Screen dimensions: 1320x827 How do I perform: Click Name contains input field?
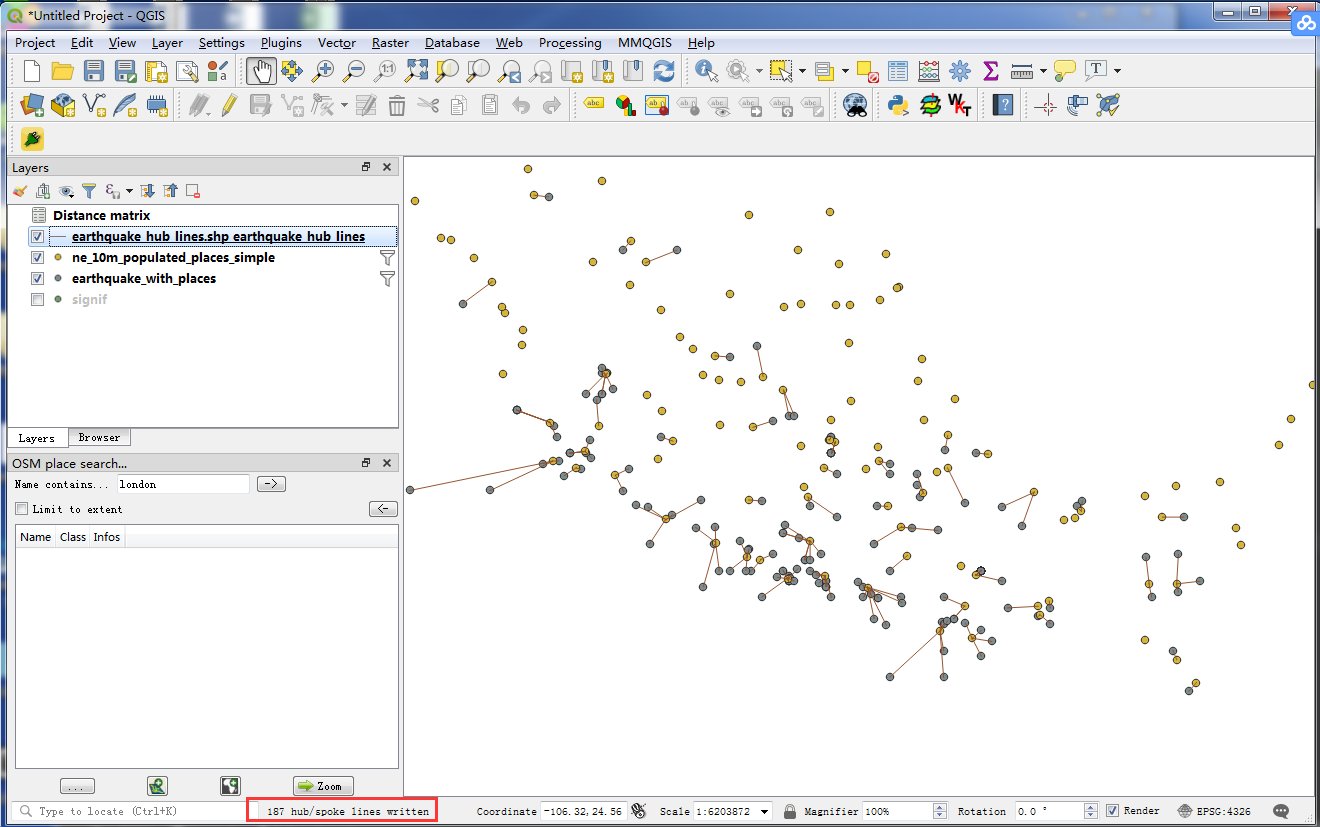point(183,484)
